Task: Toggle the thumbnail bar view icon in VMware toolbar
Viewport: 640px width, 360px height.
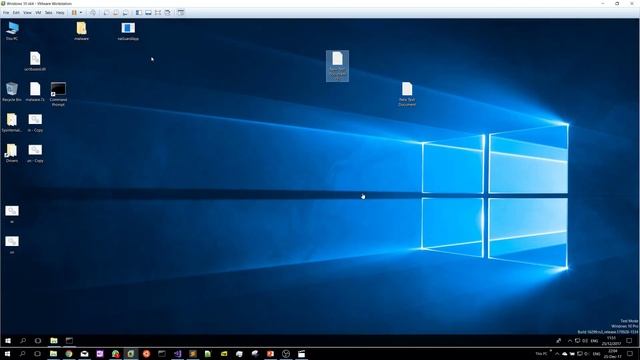Action: (x=149, y=13)
